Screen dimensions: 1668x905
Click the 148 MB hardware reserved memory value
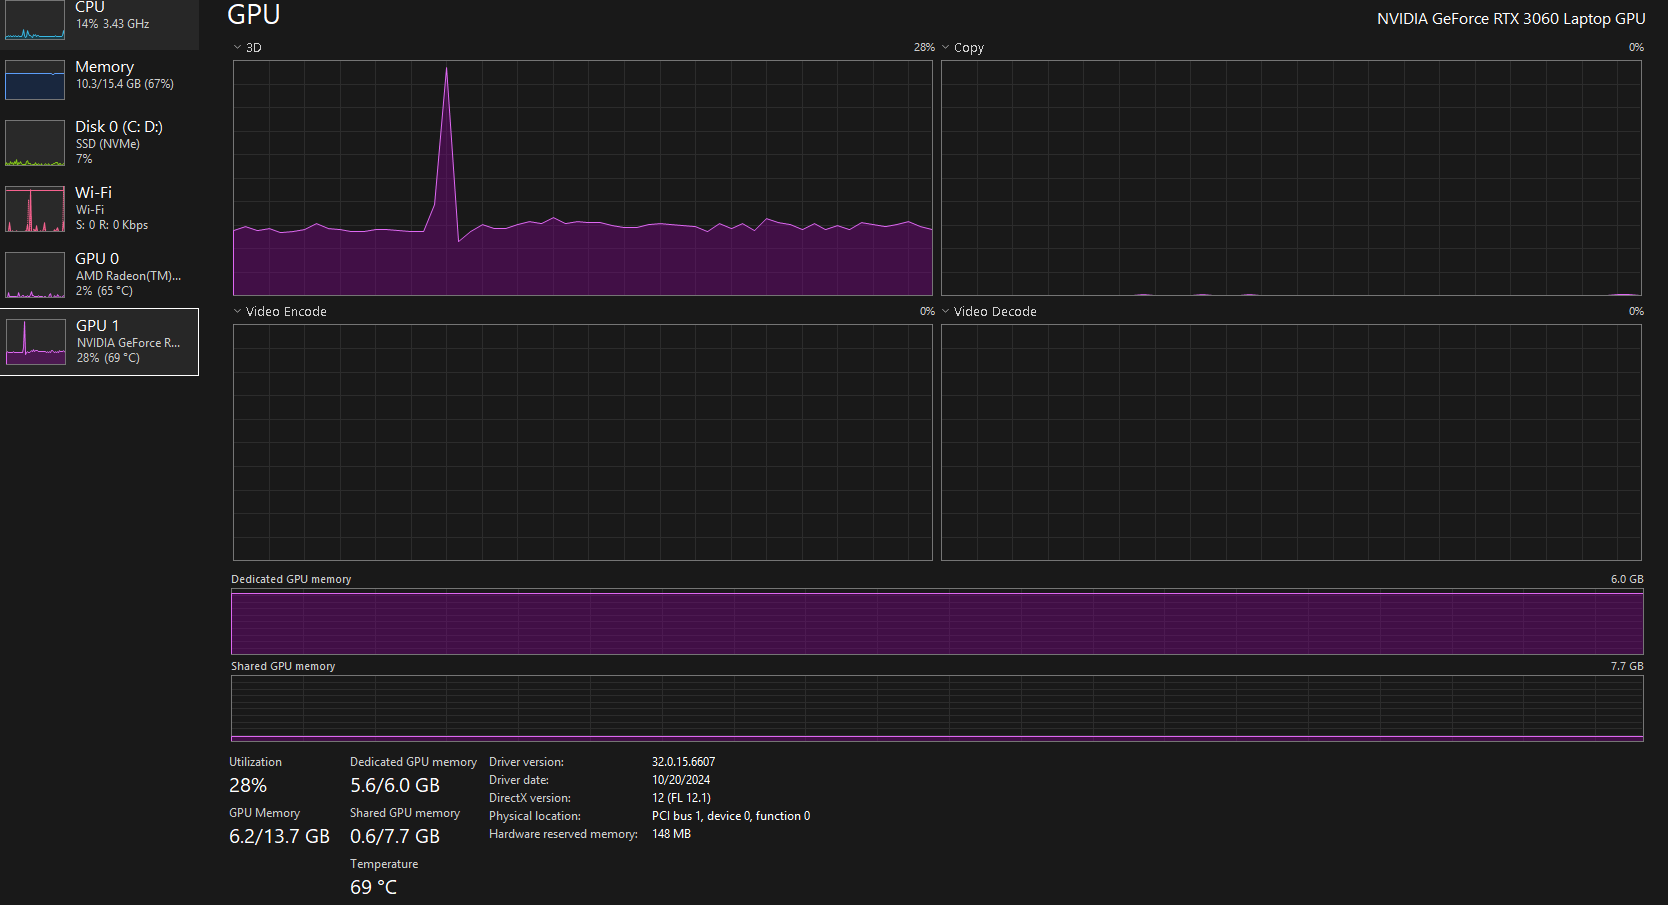[671, 834]
